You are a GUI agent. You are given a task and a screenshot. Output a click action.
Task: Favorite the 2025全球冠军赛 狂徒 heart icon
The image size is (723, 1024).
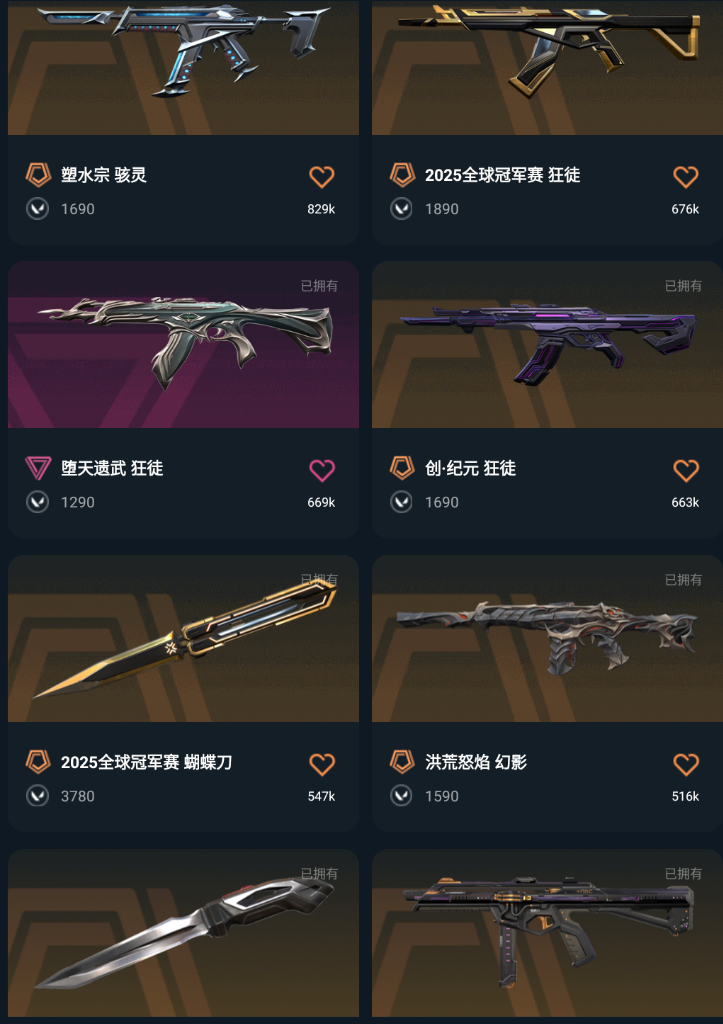pos(686,176)
